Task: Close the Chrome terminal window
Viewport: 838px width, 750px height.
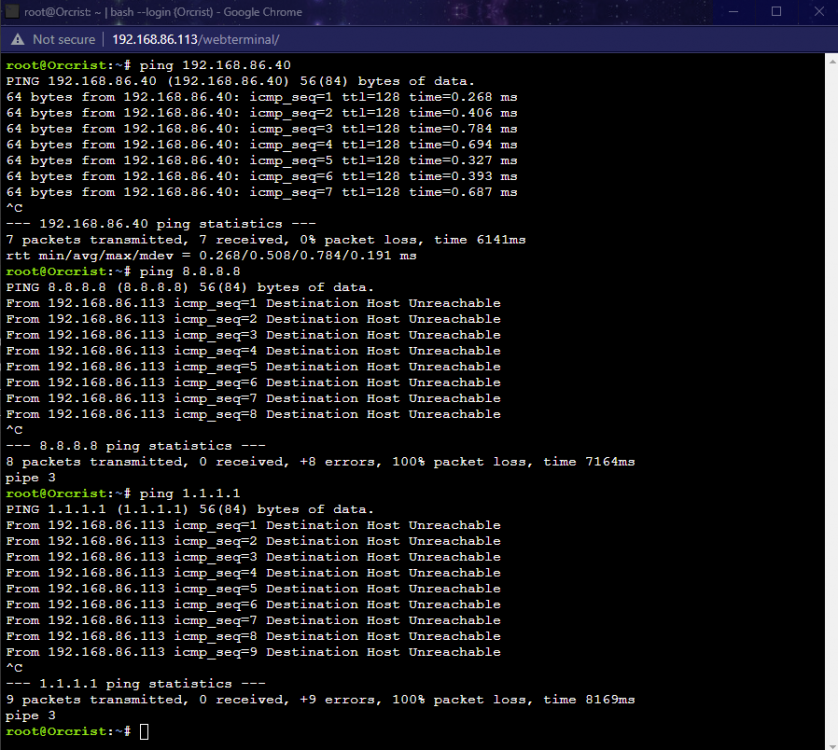Action: coord(819,12)
